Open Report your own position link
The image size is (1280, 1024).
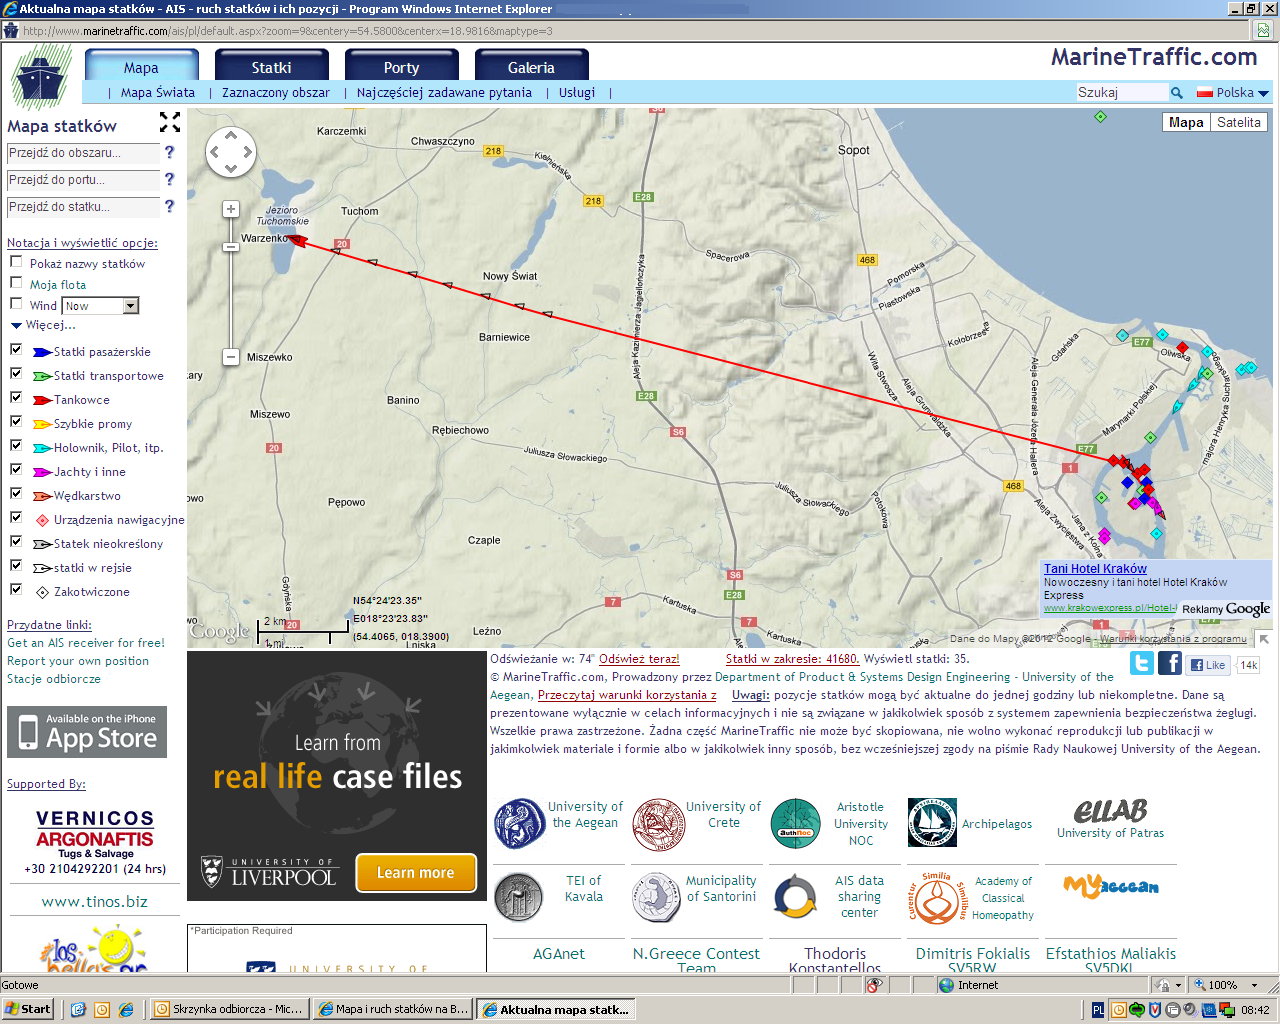pos(78,661)
